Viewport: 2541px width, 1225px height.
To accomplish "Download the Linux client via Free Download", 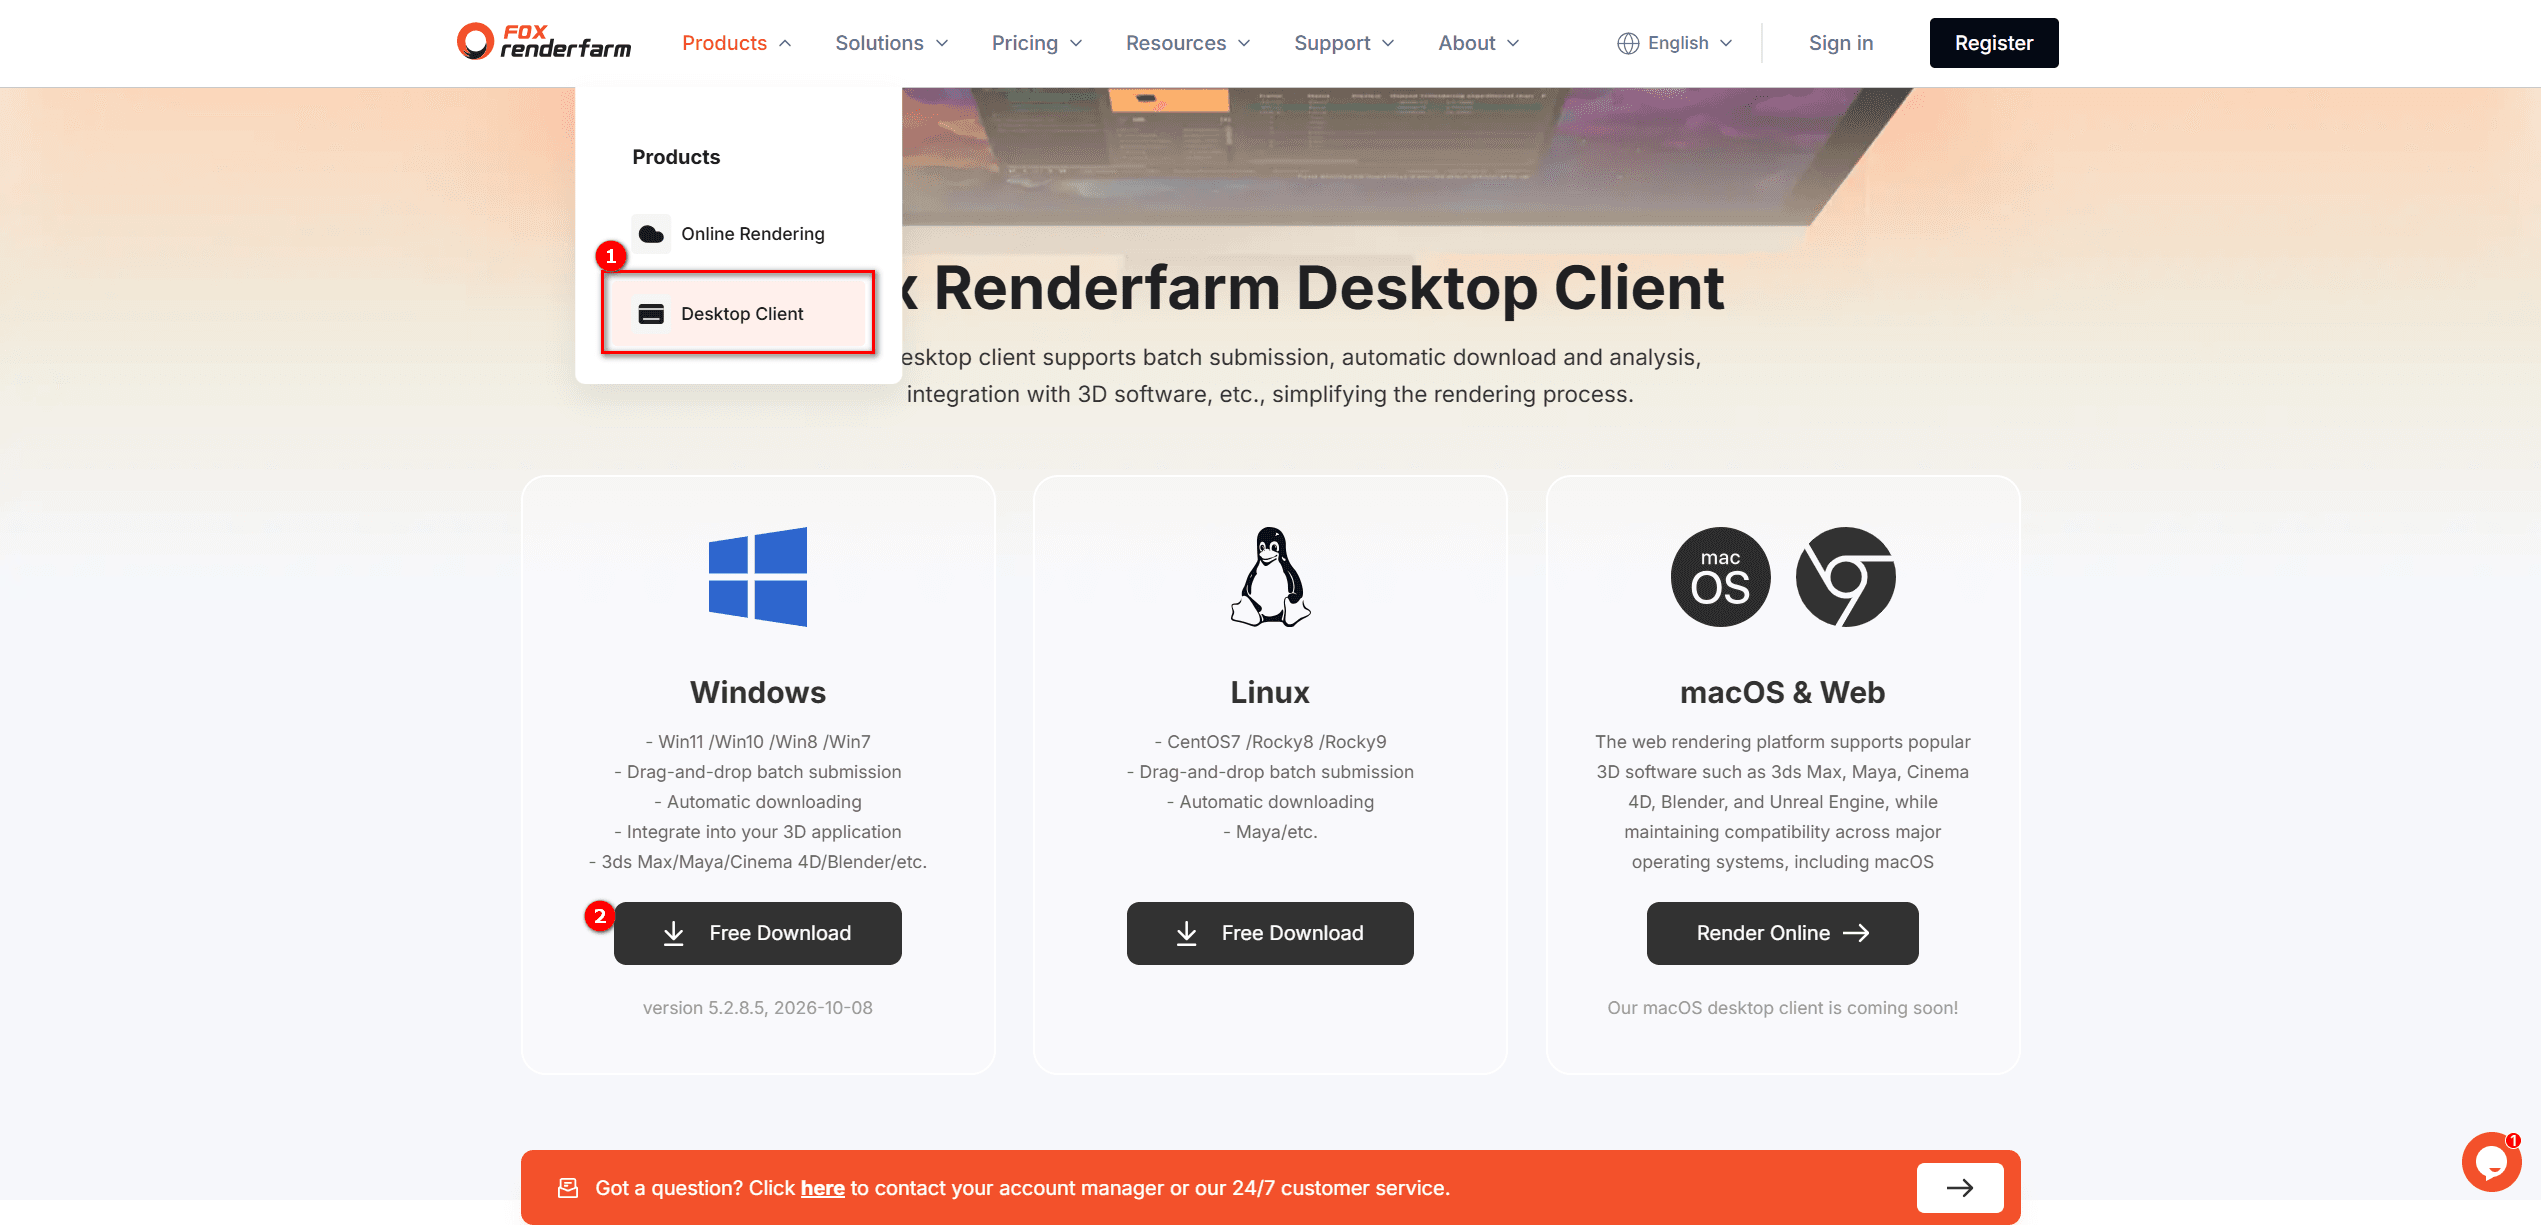I will click(x=1270, y=933).
